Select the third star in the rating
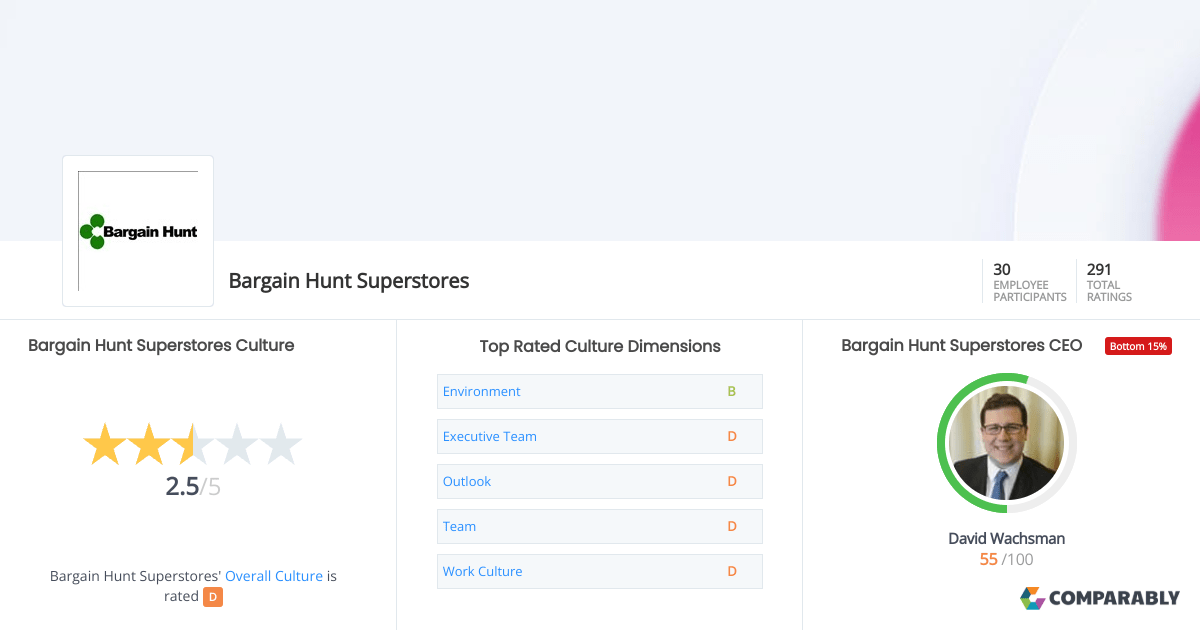This screenshot has width=1200, height=630. 193,443
